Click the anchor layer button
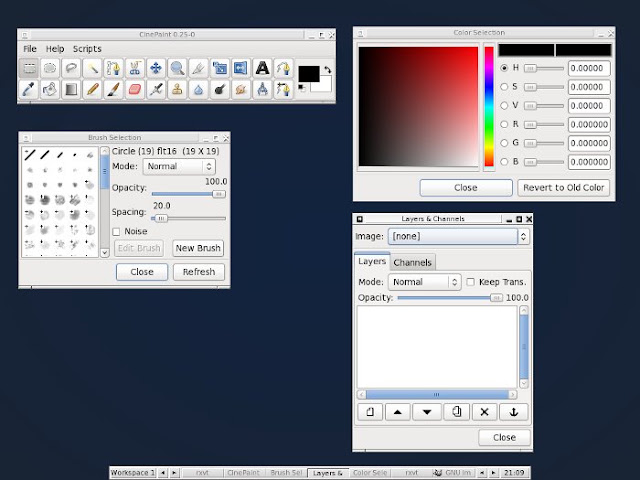Viewport: 640px width, 480px height. [x=514, y=412]
